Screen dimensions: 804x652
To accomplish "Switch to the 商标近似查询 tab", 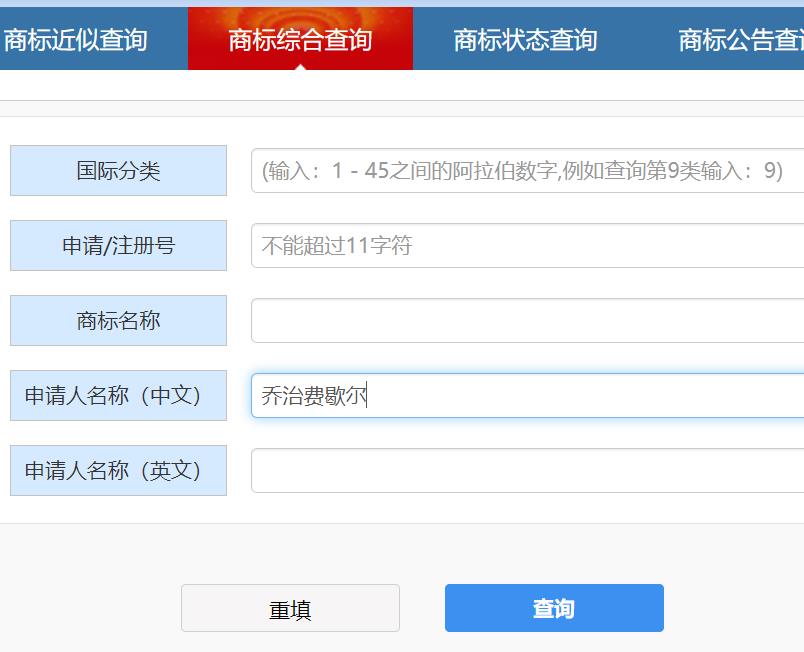I will [75, 39].
